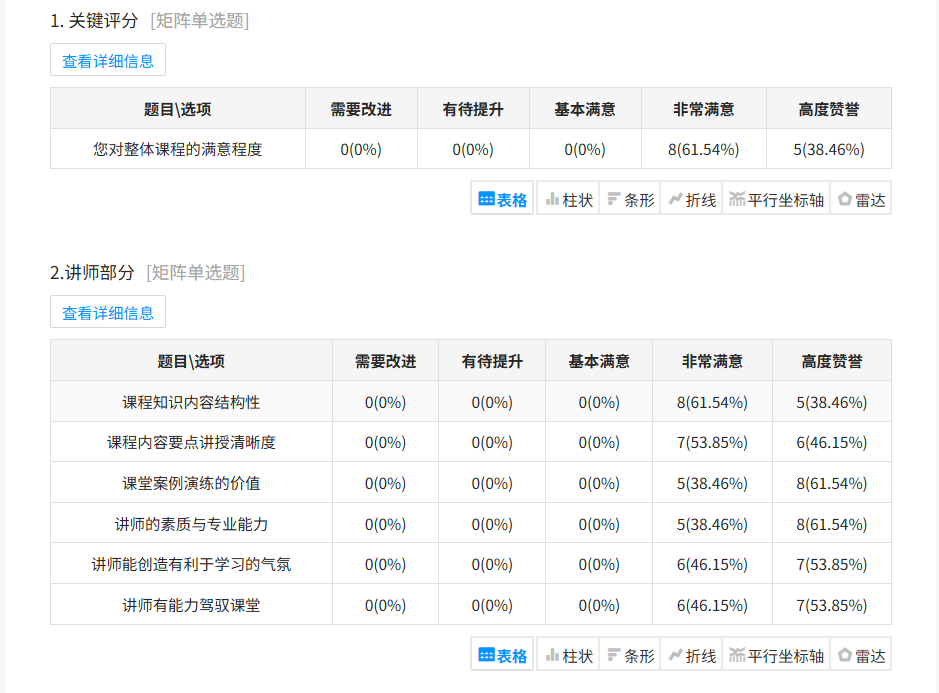Click the 题目\选项 header in 关键评分 table
The height and width of the screenshot is (693, 939).
click(x=177, y=109)
